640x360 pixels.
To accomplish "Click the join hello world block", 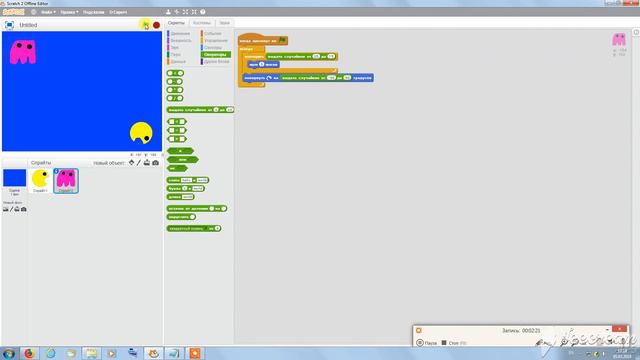I will [x=188, y=180].
